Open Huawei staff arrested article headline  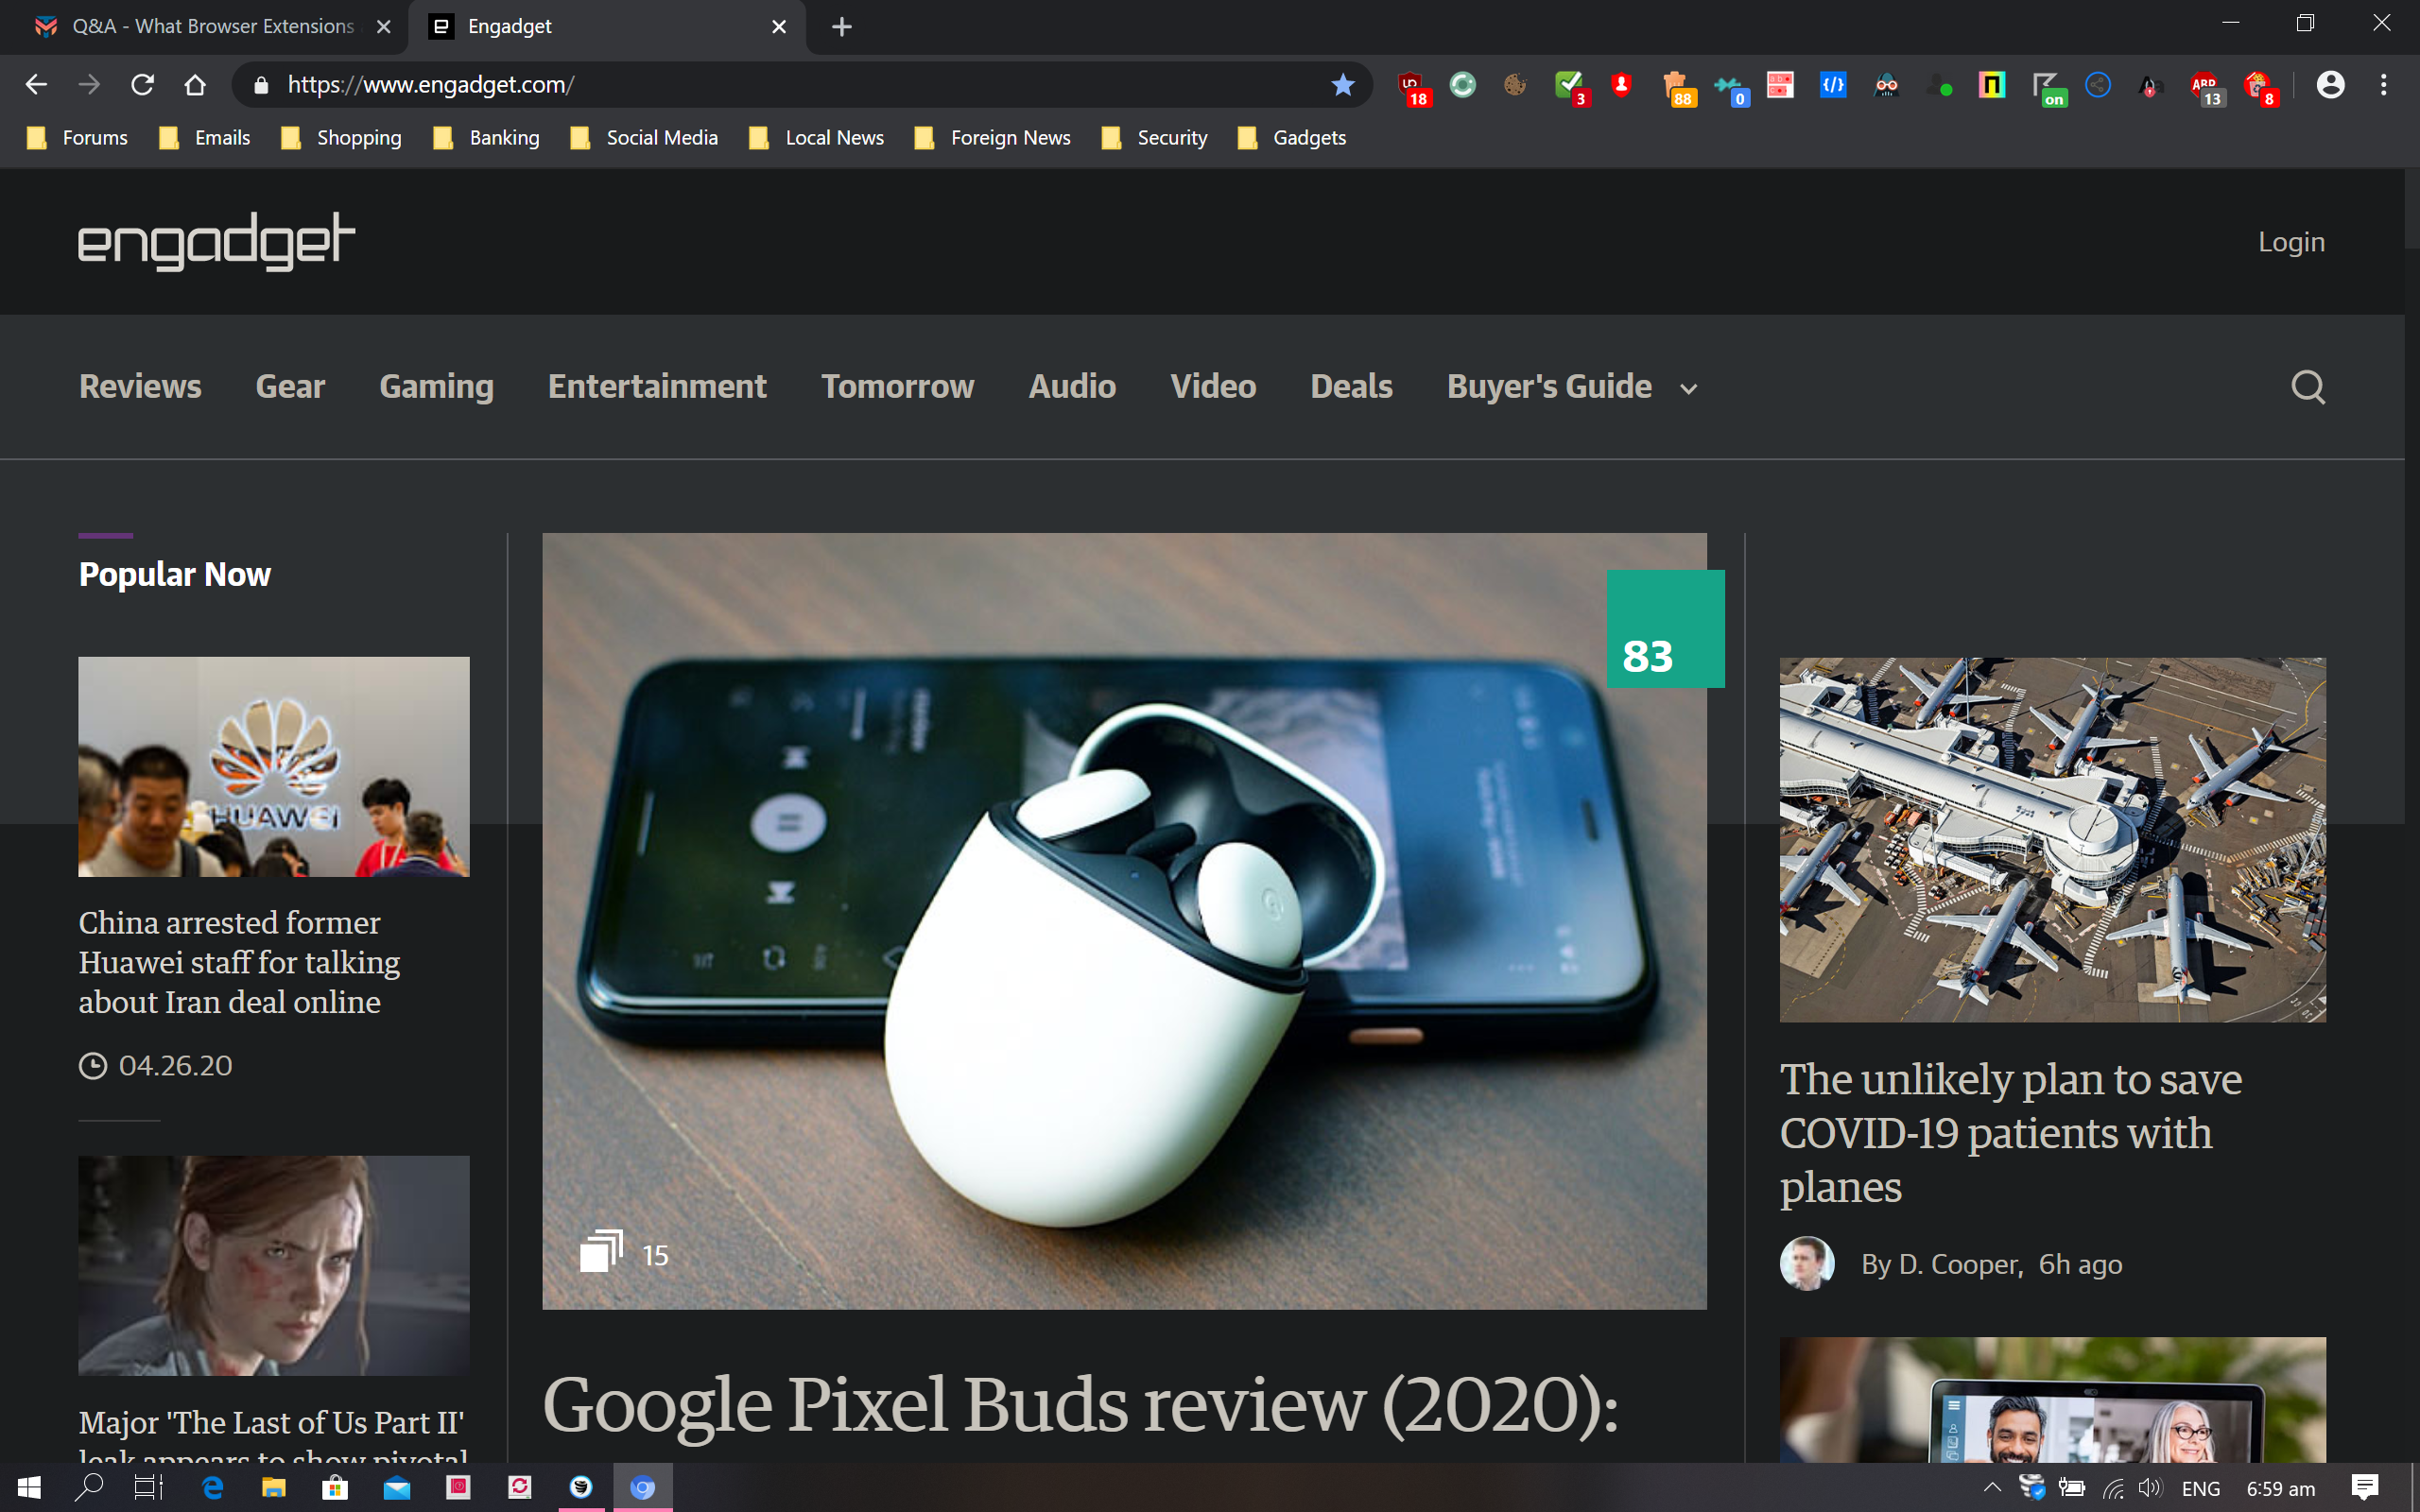[x=239, y=962]
